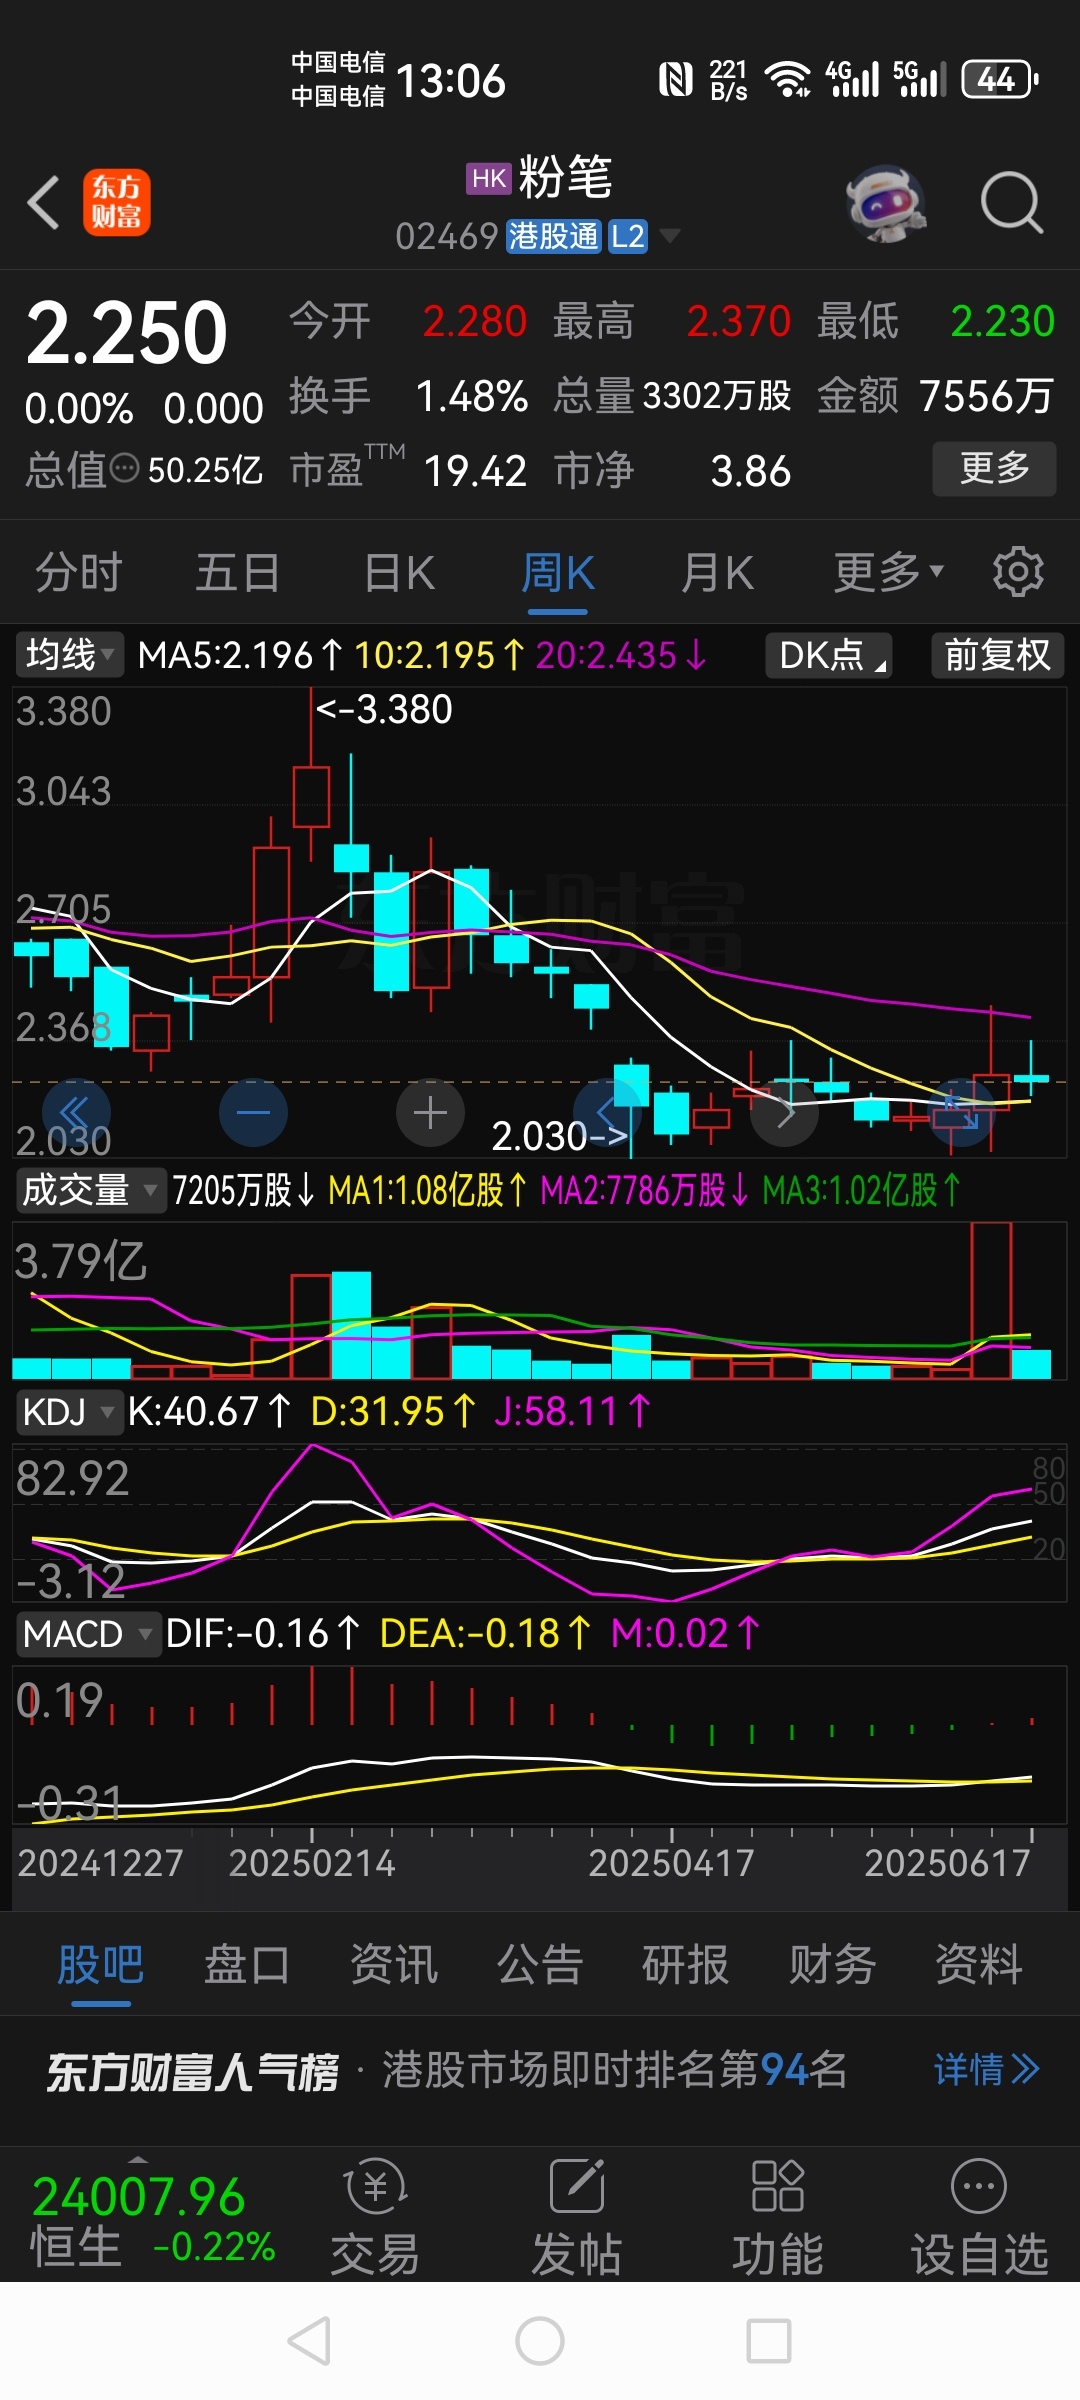Tap the 20250417 date axis label

pyautogui.click(x=671, y=1863)
